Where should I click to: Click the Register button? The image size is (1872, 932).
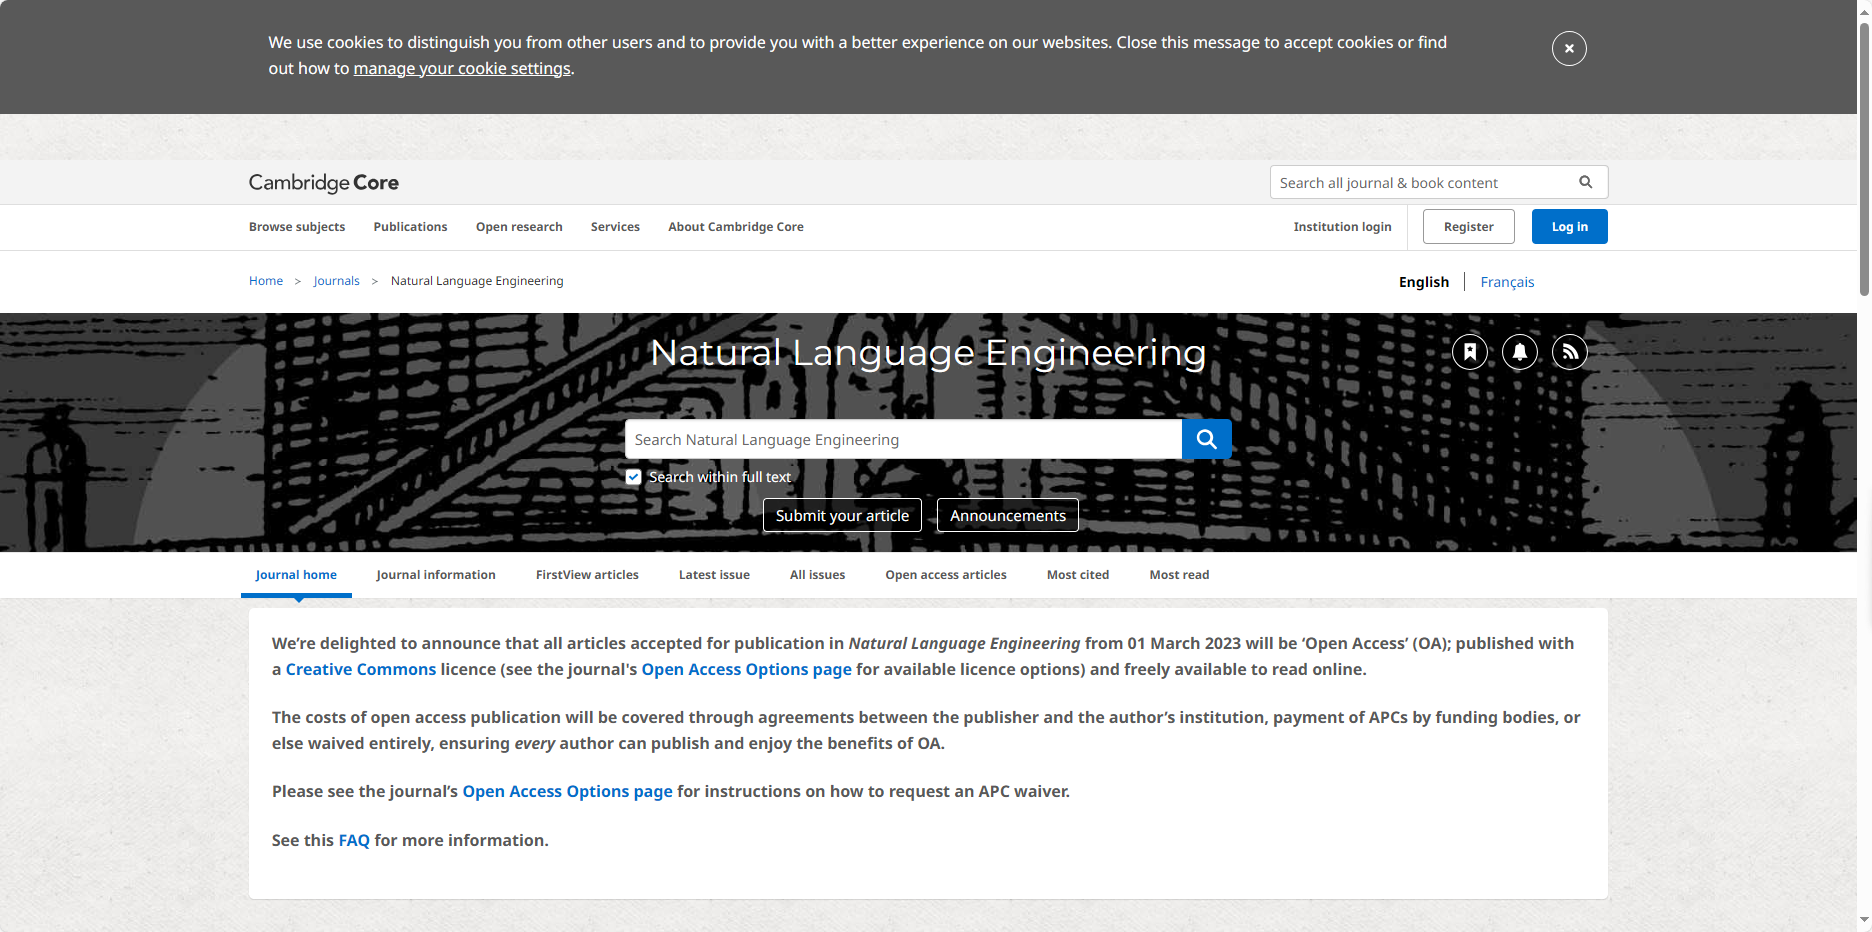(1469, 227)
